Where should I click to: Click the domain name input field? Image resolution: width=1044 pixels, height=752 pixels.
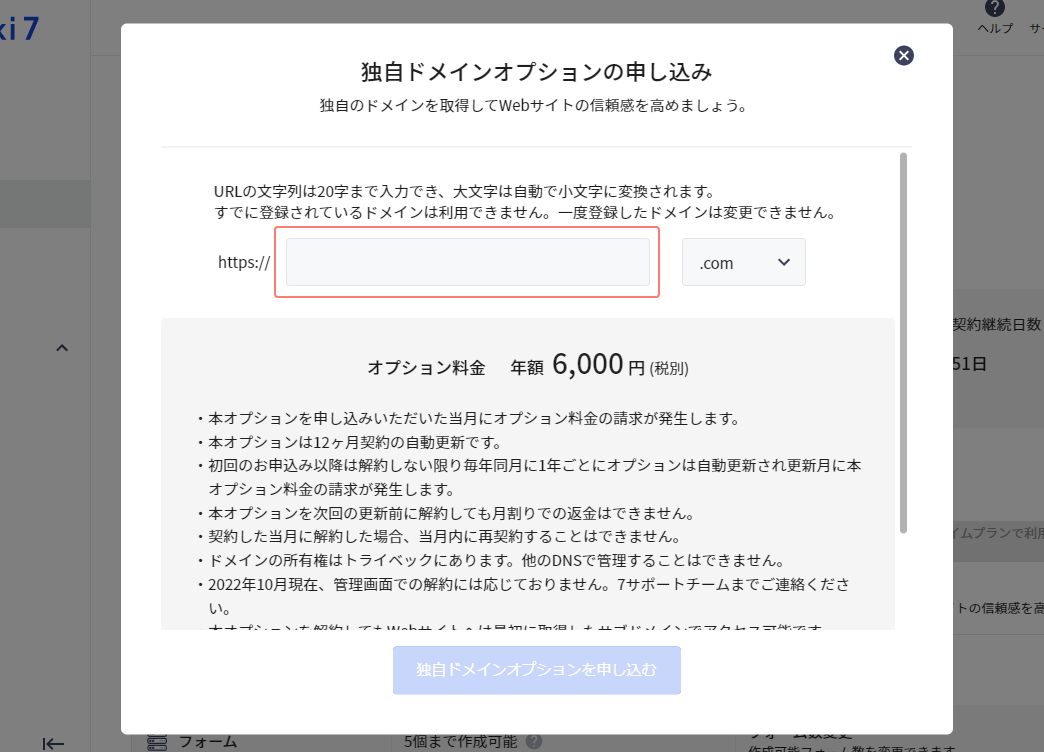tap(467, 262)
